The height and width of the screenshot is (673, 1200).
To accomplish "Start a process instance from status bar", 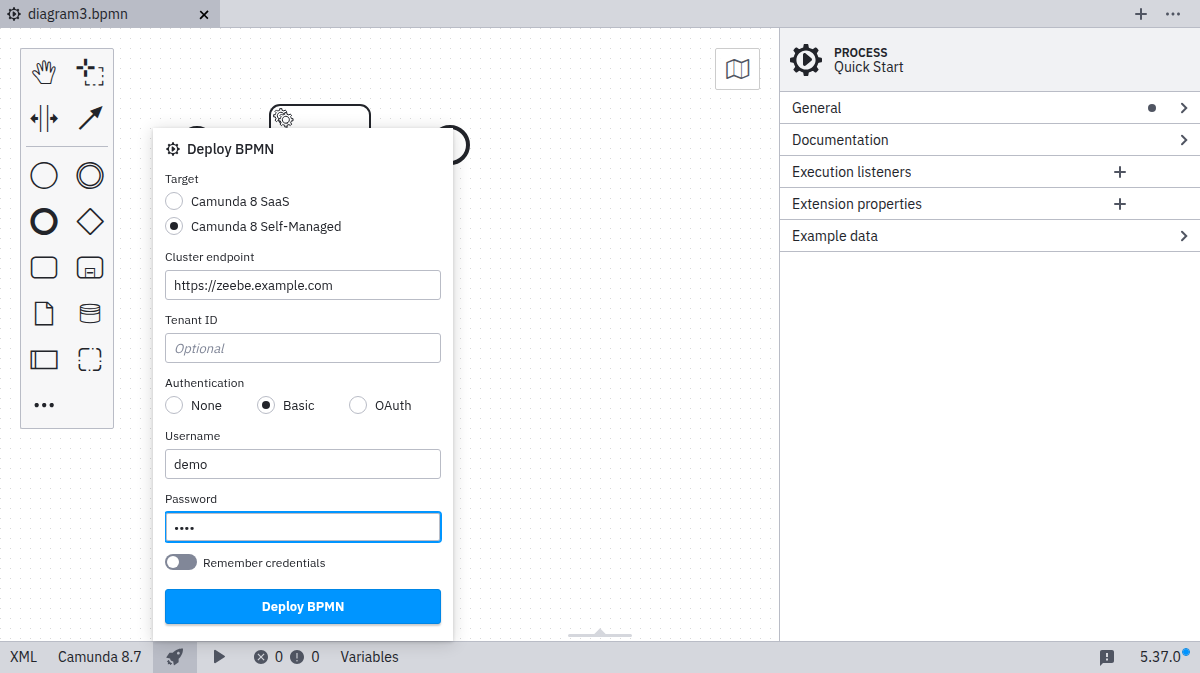I will point(219,657).
